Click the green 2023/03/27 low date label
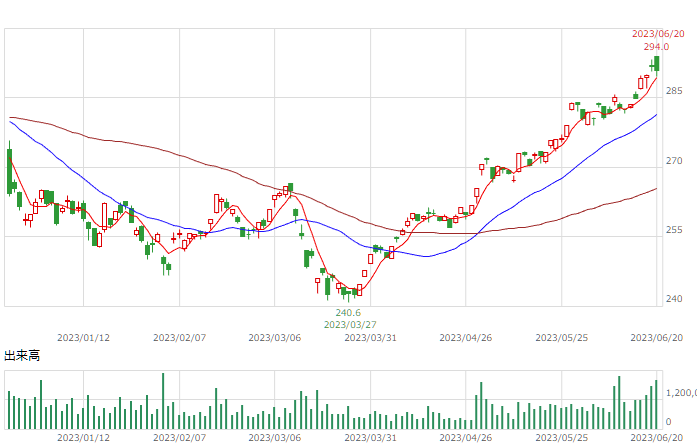The image size is (697, 446). coord(350,325)
